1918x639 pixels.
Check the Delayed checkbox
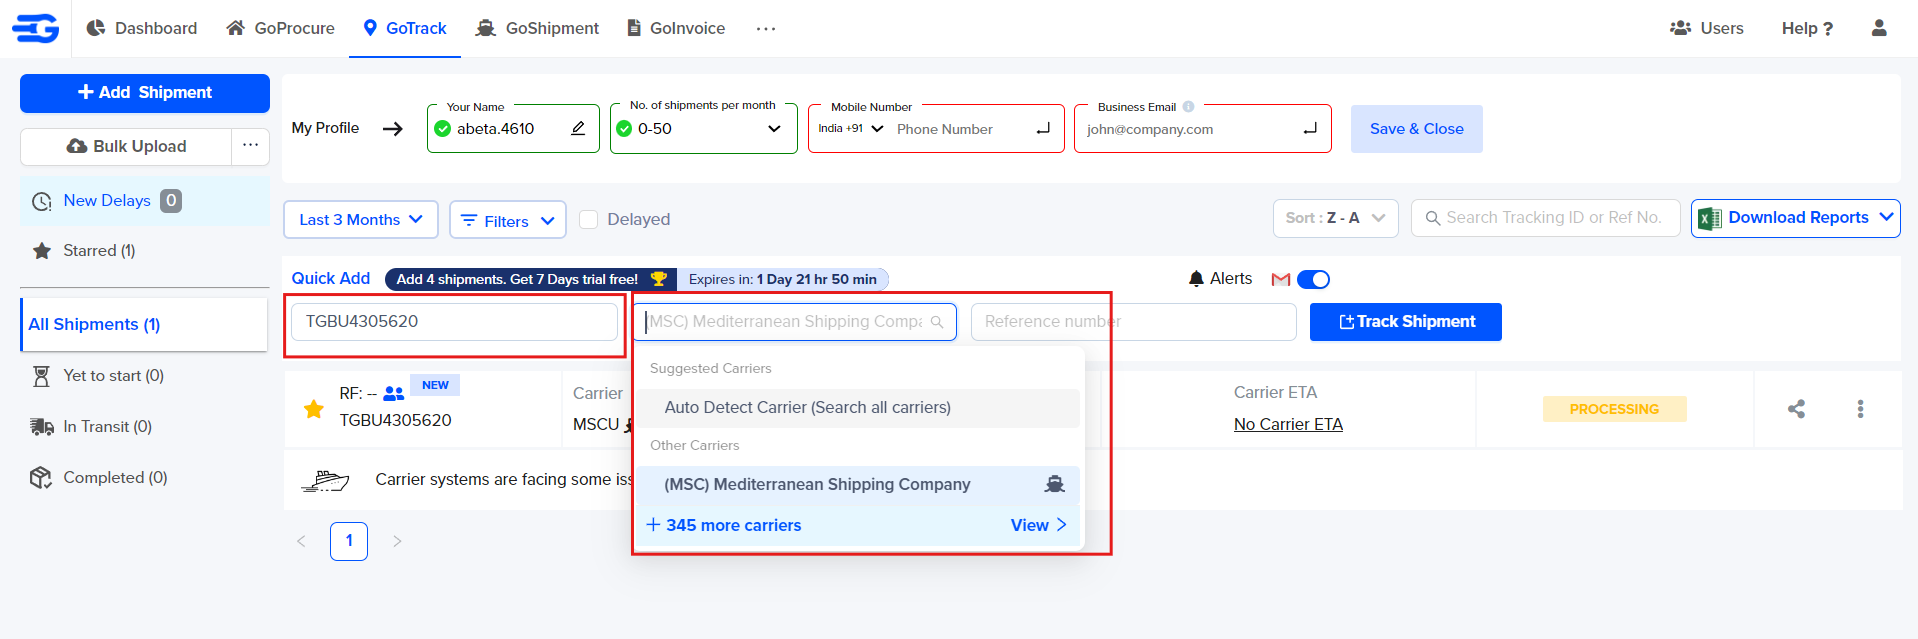pyautogui.click(x=589, y=219)
